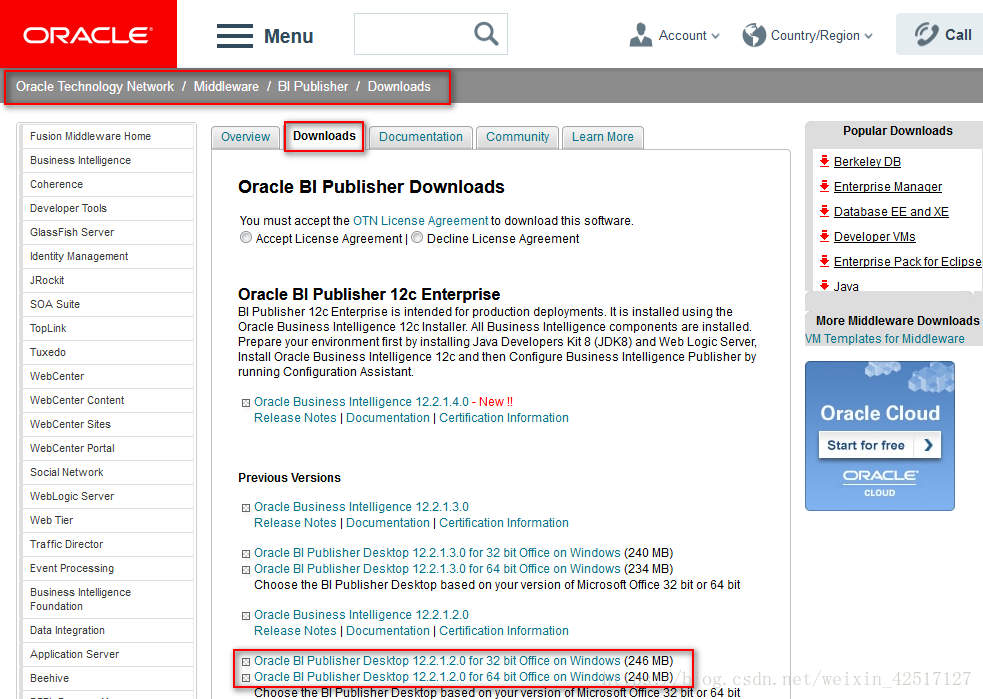The width and height of the screenshot is (983, 699).
Task: Click the arrow on Start for free button
Action: pyautogui.click(x=928, y=445)
